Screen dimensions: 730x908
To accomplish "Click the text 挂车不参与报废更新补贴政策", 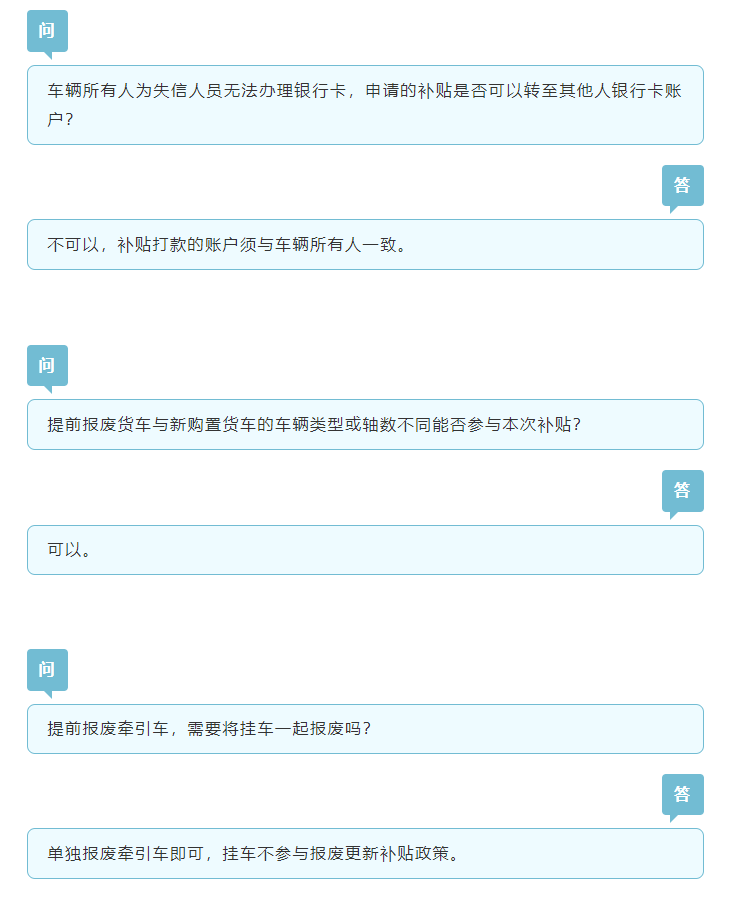I will (336, 854).
